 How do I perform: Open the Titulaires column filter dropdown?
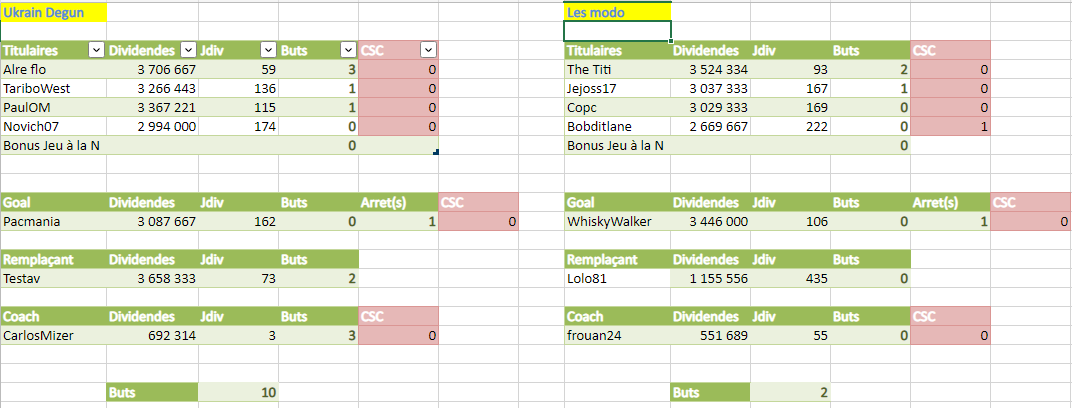click(x=96, y=50)
